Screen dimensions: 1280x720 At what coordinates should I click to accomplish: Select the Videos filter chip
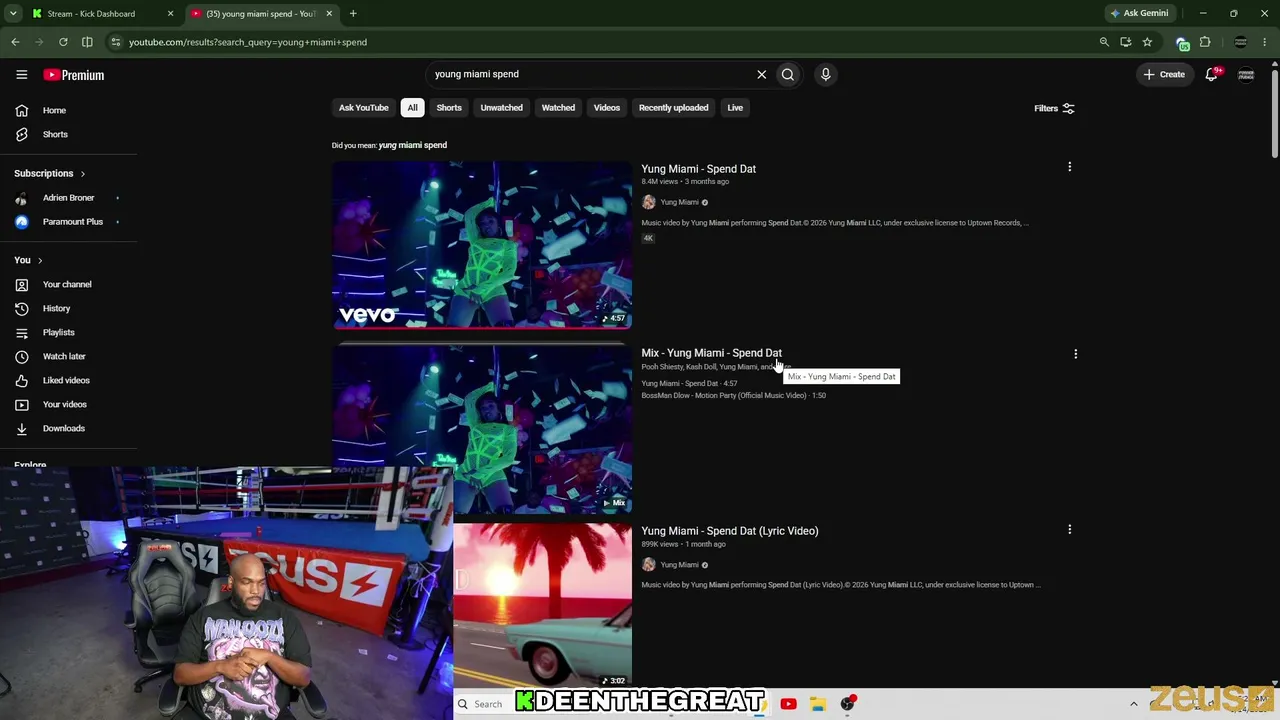607,108
